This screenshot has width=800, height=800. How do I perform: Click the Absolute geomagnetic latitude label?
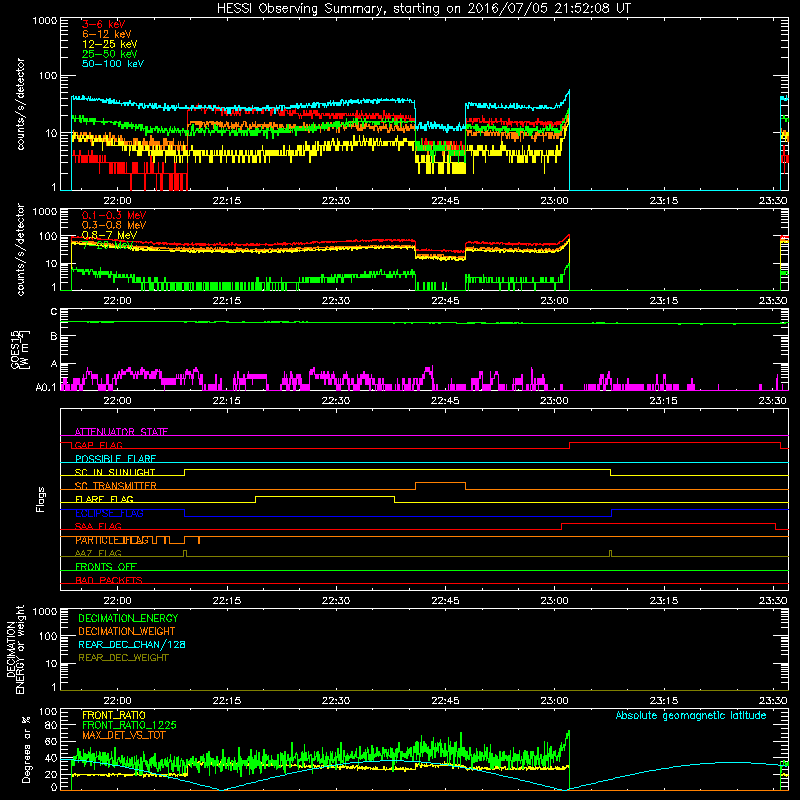point(691,715)
